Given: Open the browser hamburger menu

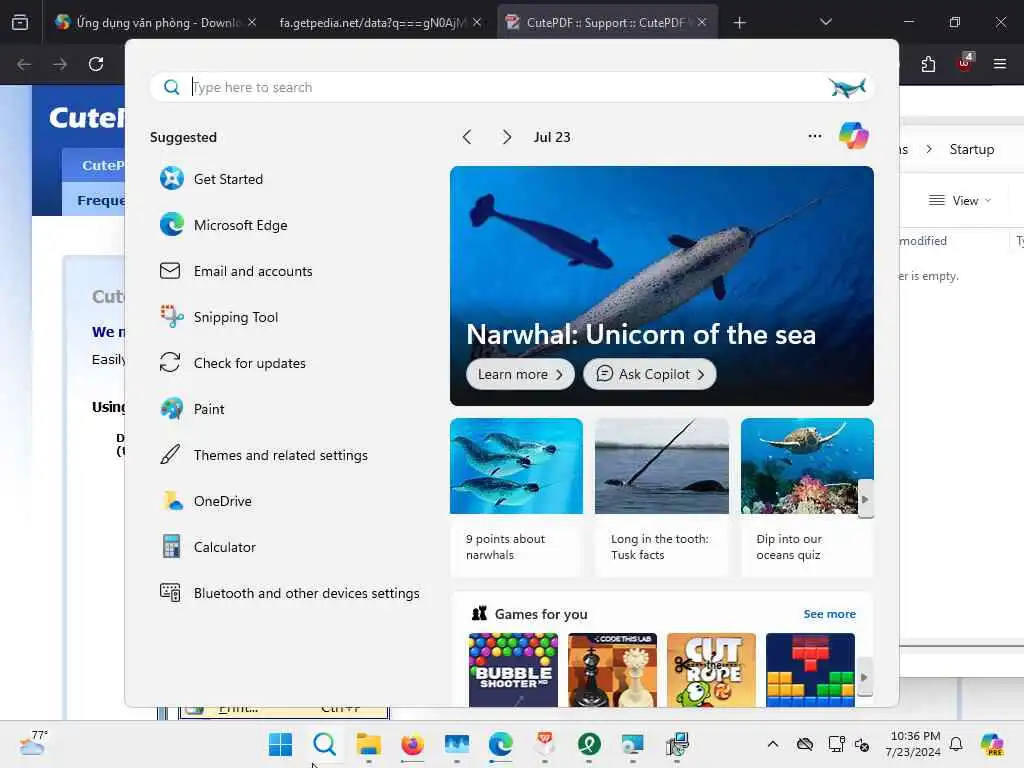Looking at the screenshot, I should click(1000, 64).
